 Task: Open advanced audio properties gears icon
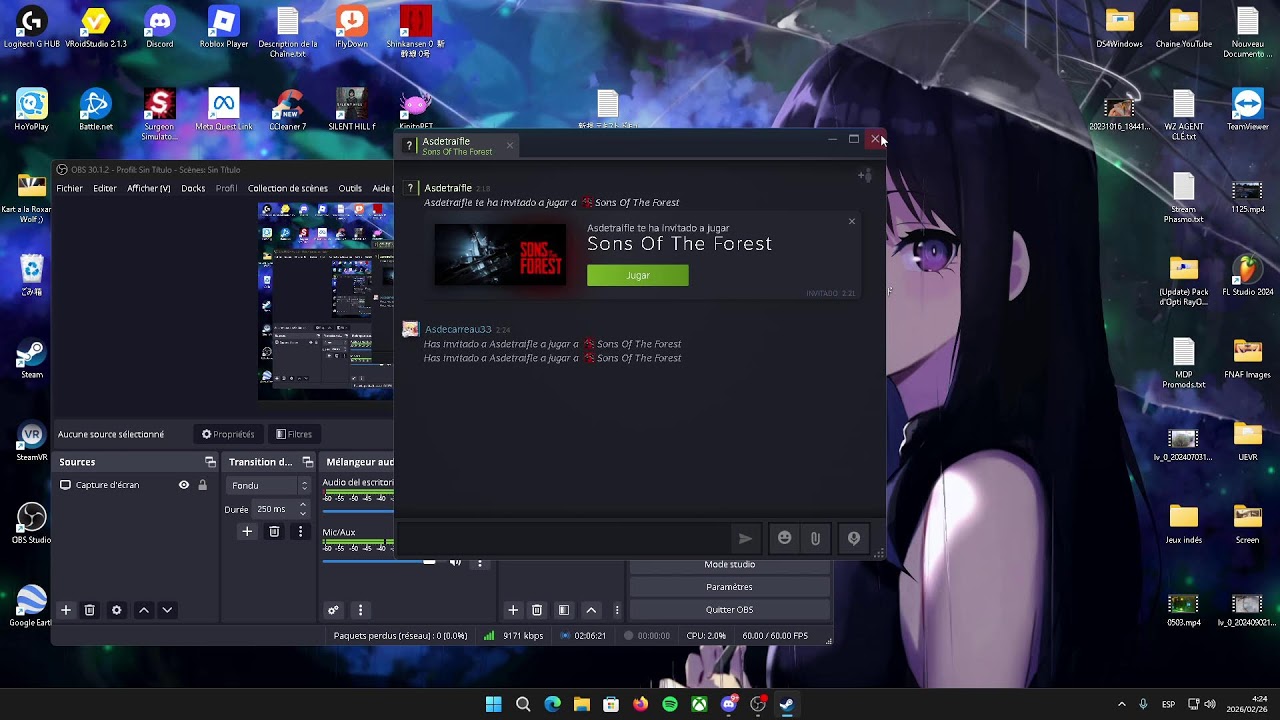click(x=334, y=610)
